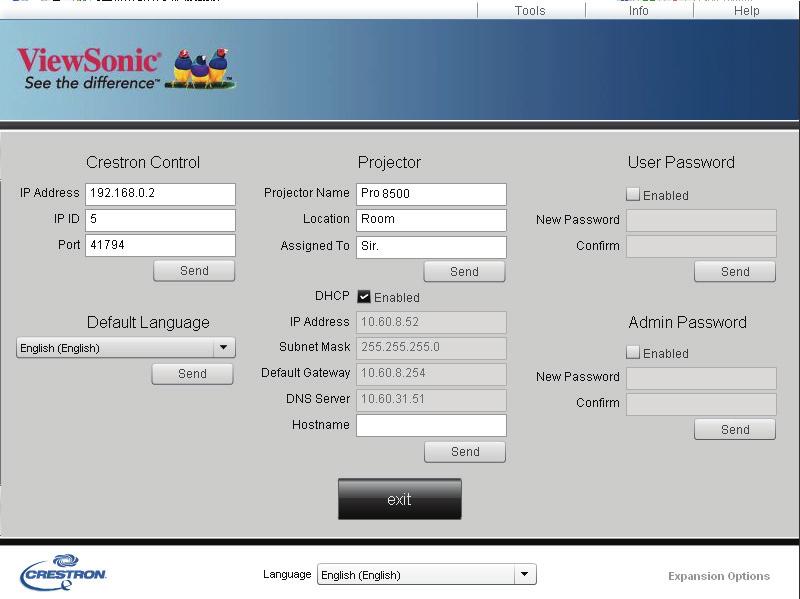Open the Info tab
The height and width of the screenshot is (599, 800).
pyautogui.click(x=639, y=10)
